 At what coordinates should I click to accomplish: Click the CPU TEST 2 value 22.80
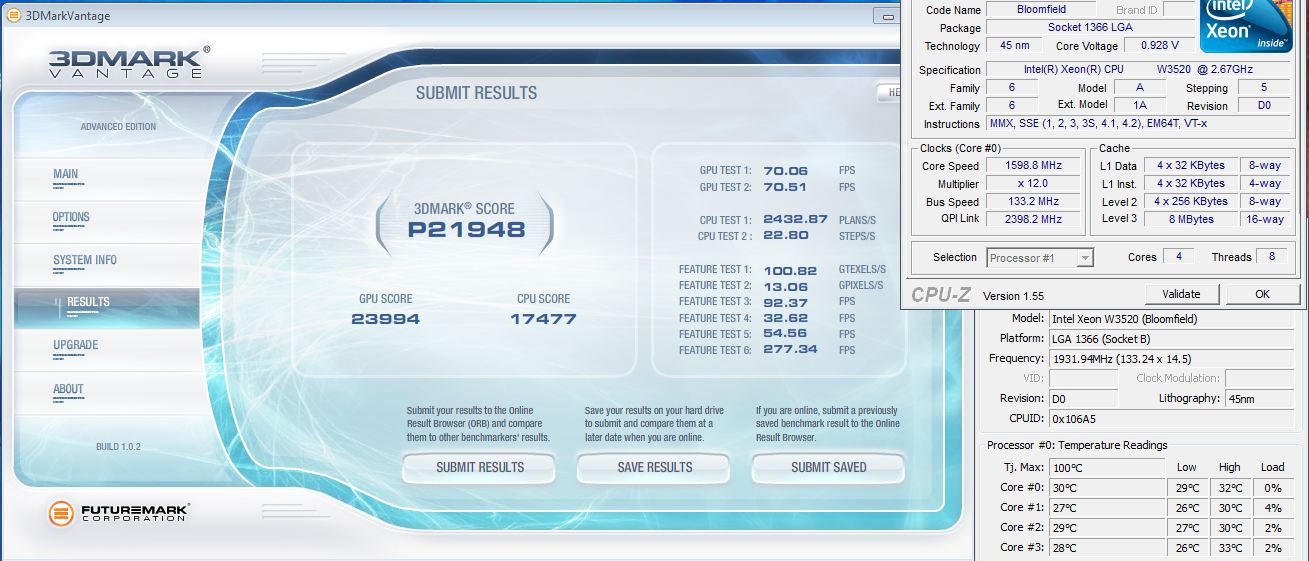[785, 236]
